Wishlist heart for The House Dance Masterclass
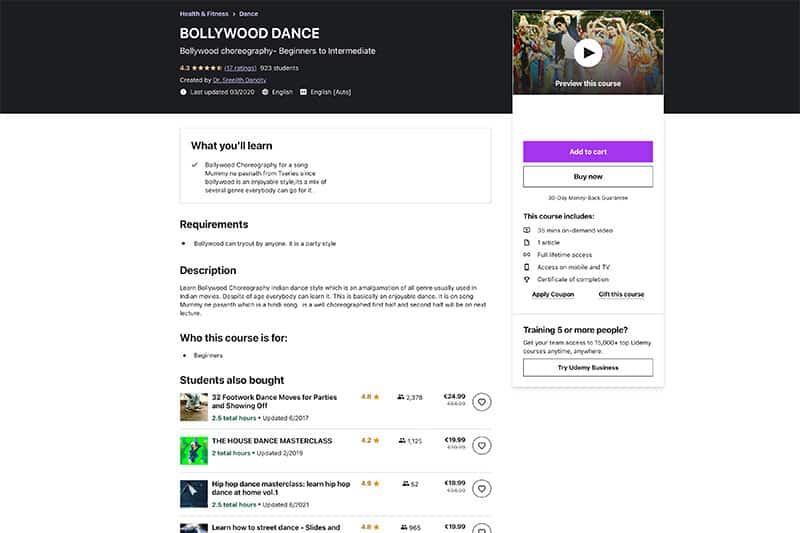 (482, 445)
